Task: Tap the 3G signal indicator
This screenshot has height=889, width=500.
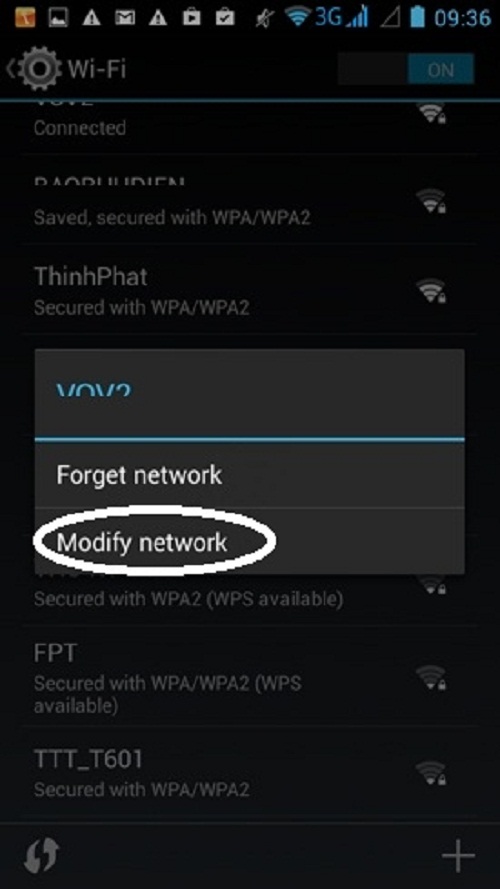Action: tap(341, 17)
